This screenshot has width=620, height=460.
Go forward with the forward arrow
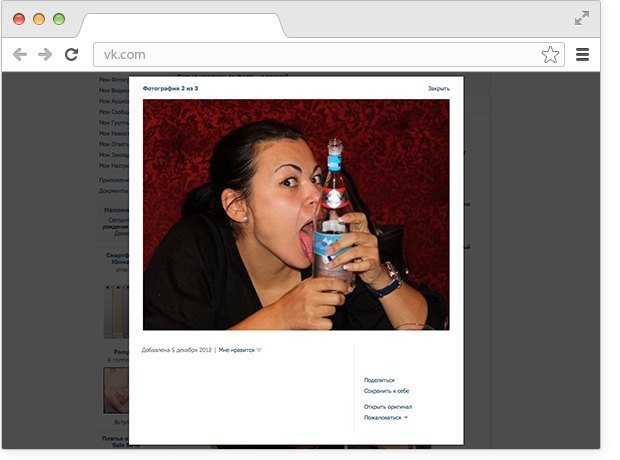click(x=45, y=54)
